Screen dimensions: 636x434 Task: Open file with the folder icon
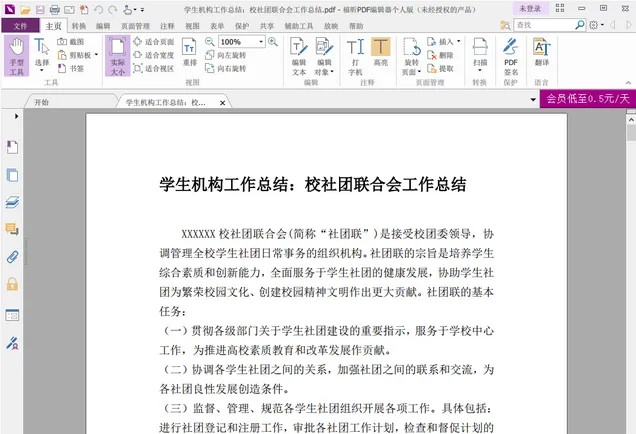tap(25, 9)
